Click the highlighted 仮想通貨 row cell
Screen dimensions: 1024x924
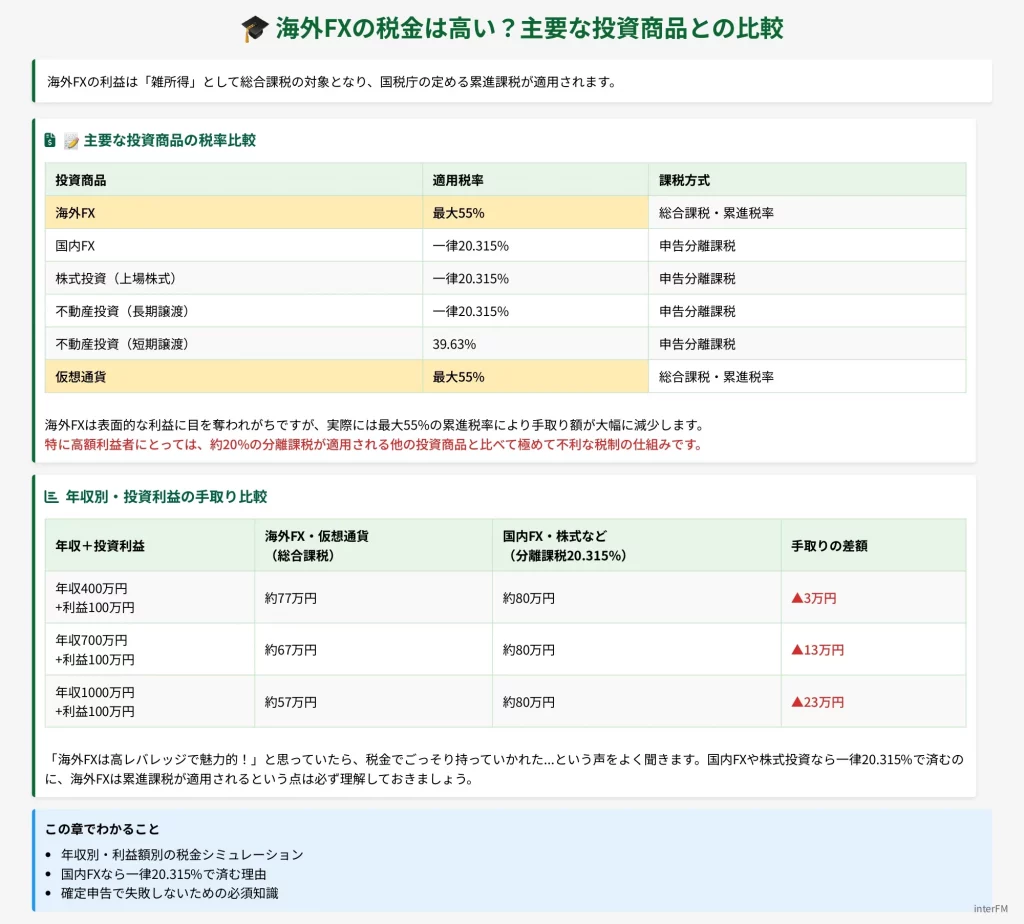[82, 377]
